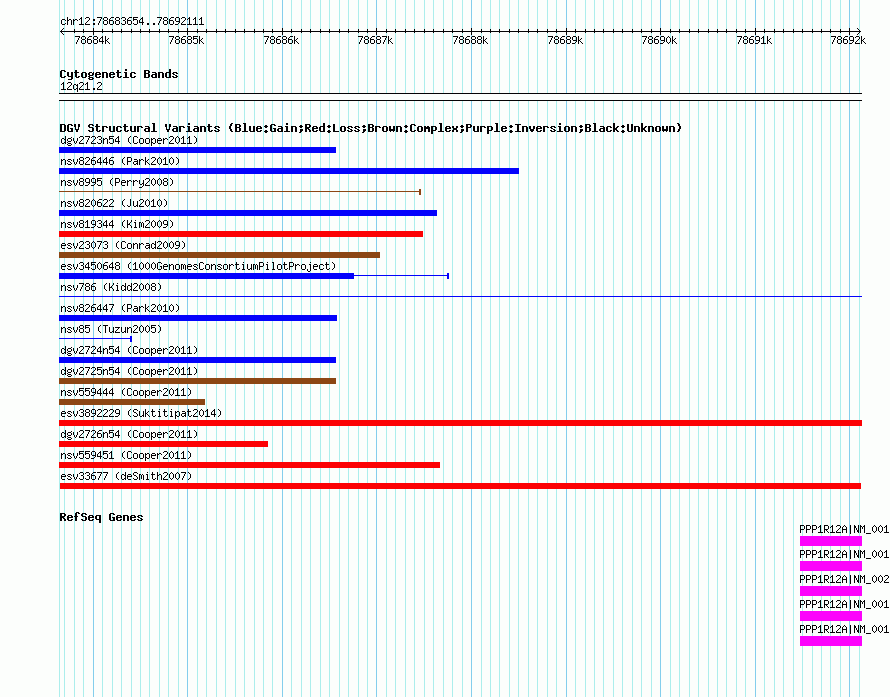The height and width of the screenshot is (697, 890).
Task: Select the red loss bar under esv33677
Action: 460,486
